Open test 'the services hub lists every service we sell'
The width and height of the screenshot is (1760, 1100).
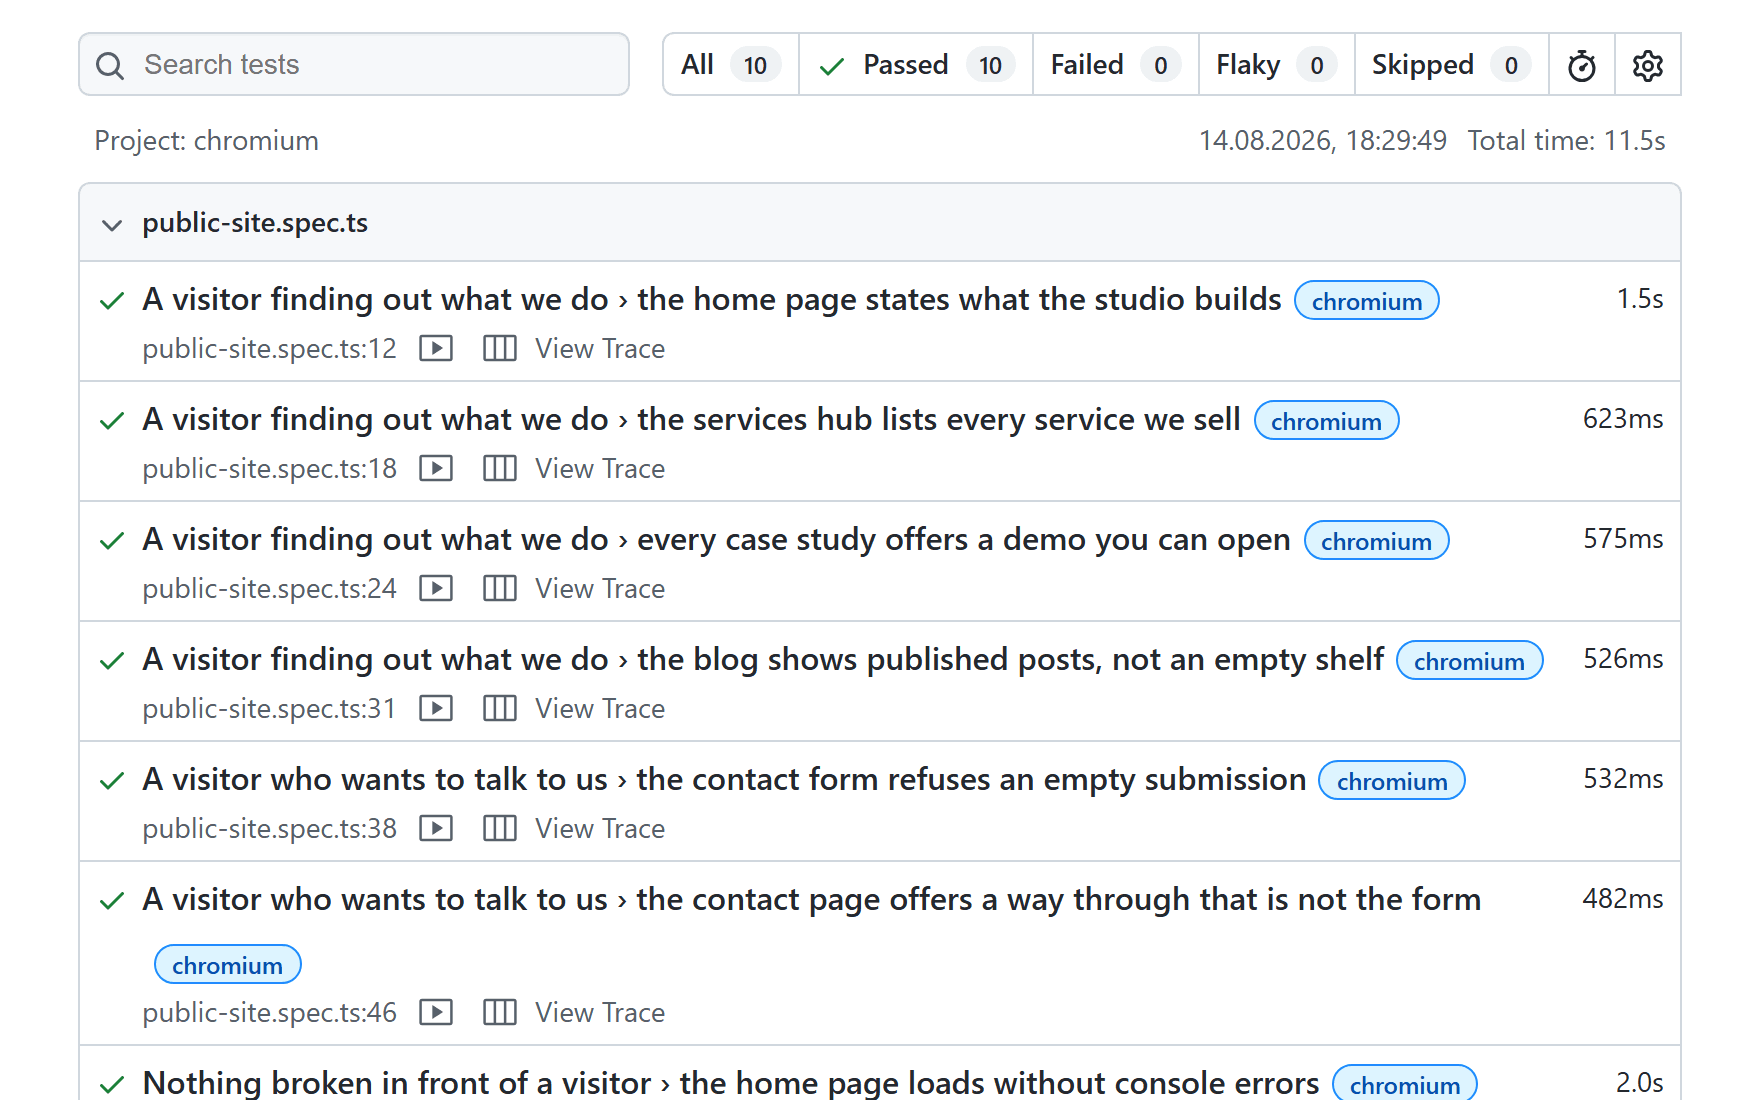(x=692, y=419)
